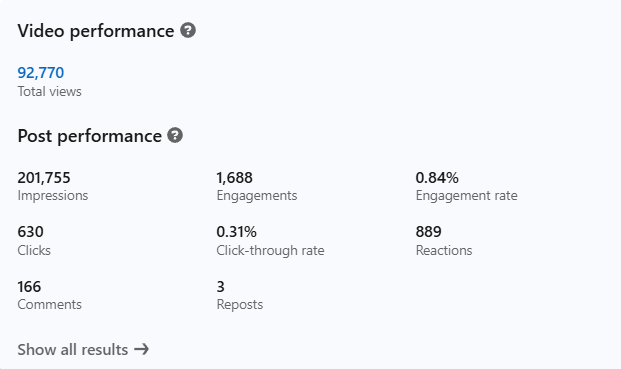Select the Post performance heading
This screenshot has width=621, height=369.
click(x=90, y=136)
